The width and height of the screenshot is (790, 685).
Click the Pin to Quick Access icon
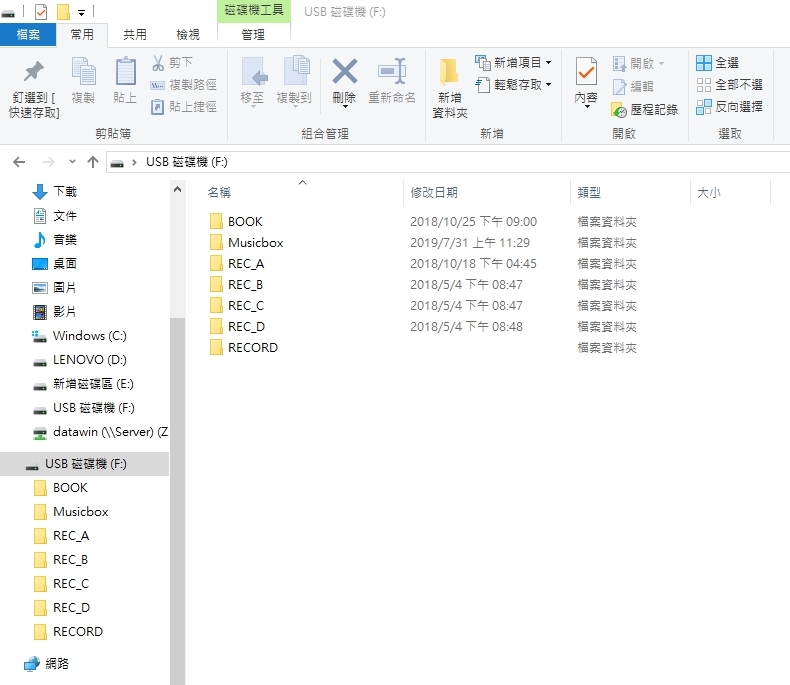pos(34,72)
